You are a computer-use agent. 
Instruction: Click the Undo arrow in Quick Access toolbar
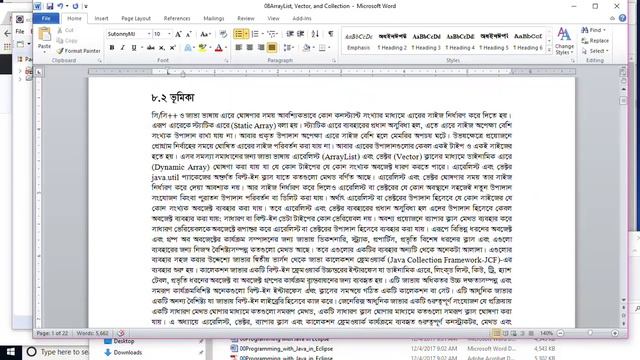tap(60, 6)
